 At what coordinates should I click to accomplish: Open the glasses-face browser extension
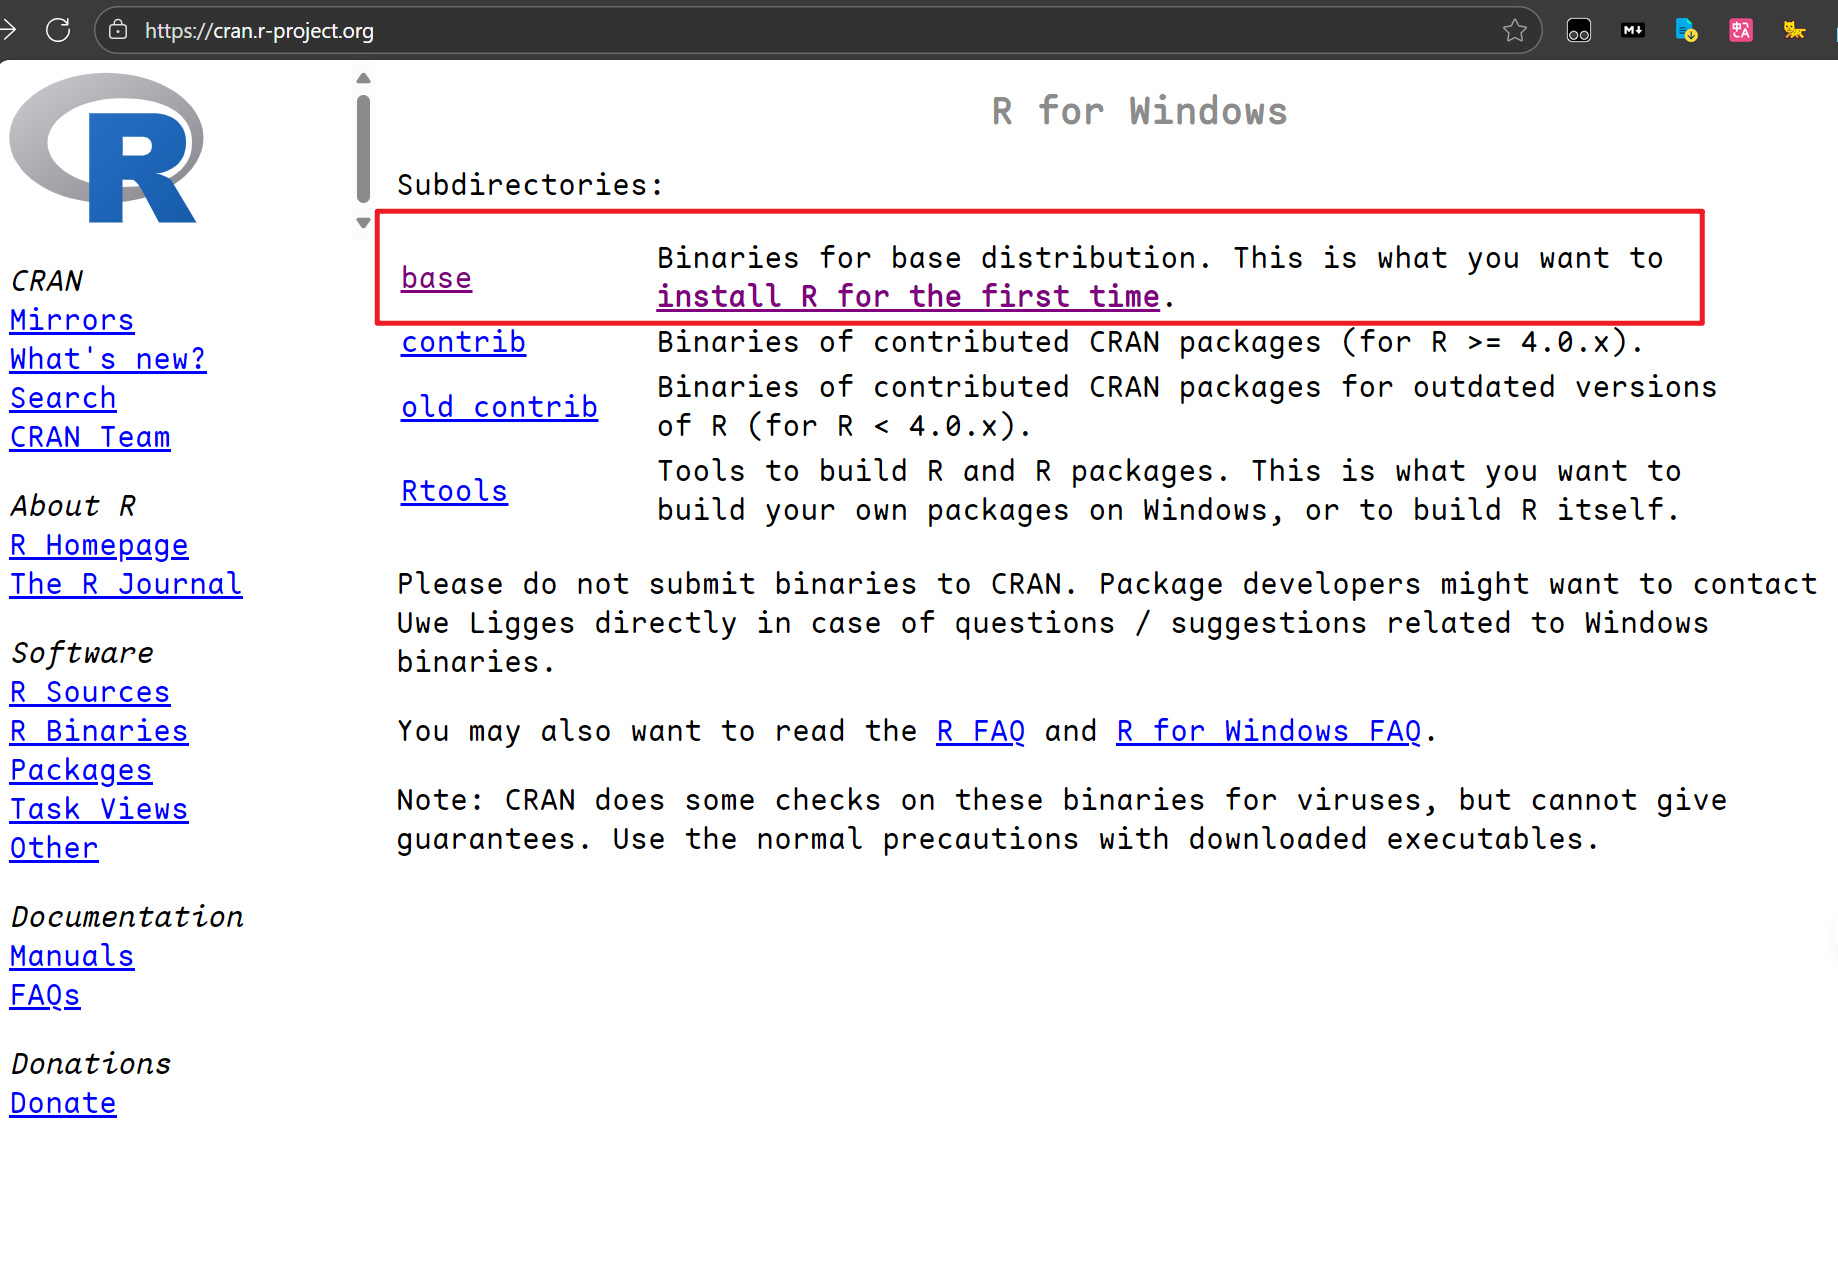pyautogui.click(x=1579, y=31)
